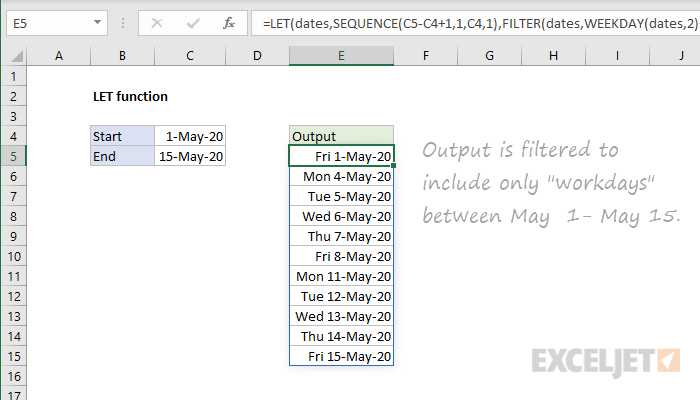Select cell 'Tue 5-May-20'
Viewport: 700px width, 400px height.
(x=341, y=196)
